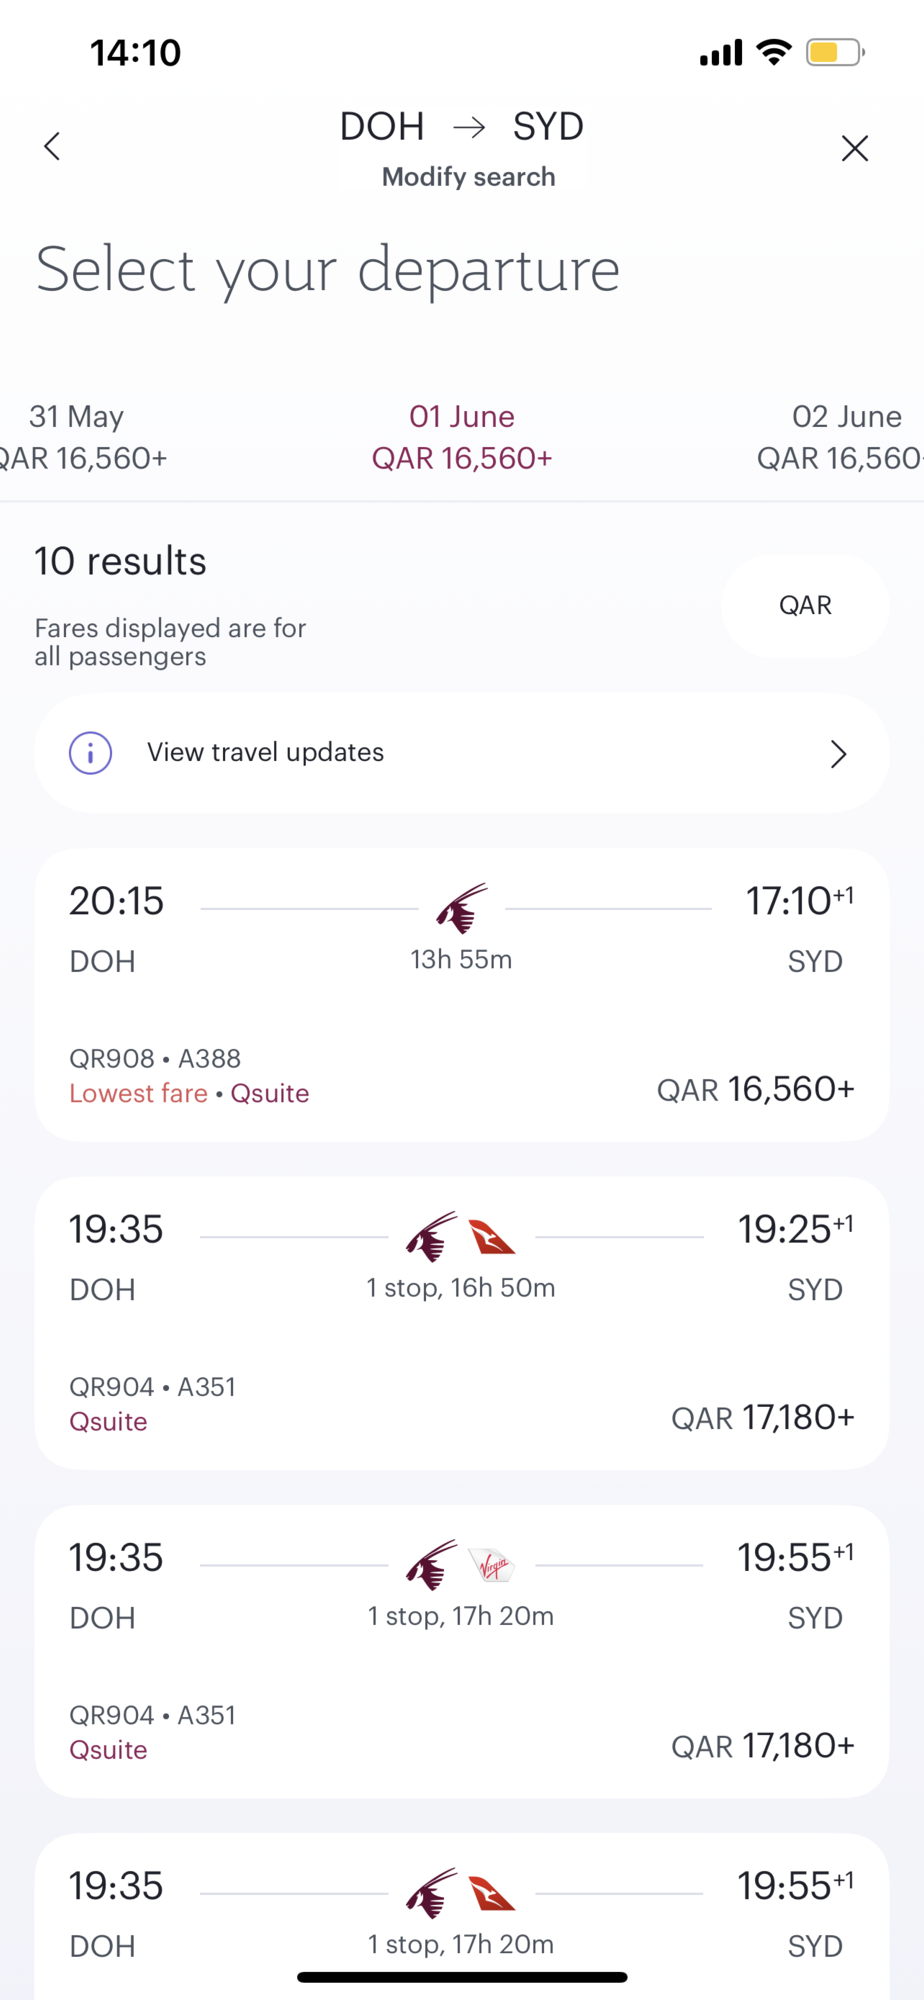The width and height of the screenshot is (924, 2000).
Task: Tap battery icon in status bar
Action: [x=834, y=52]
